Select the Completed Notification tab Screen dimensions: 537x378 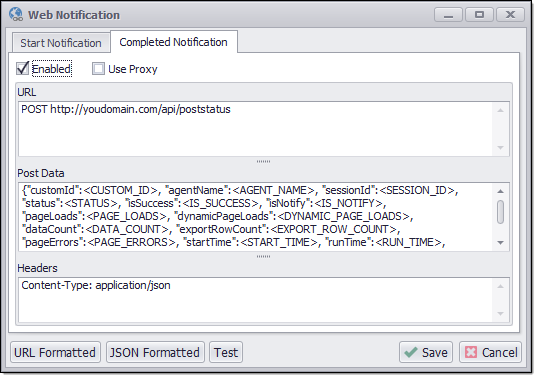pos(174,42)
